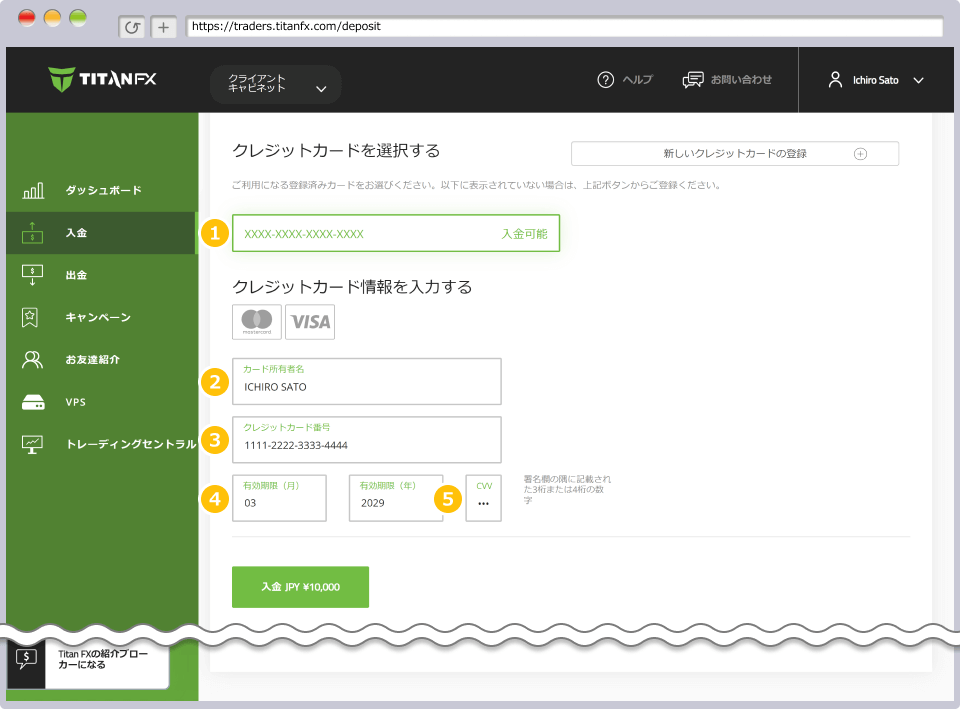Select the お友達紹介 people icon
Viewport: 960px width, 709px height.
coord(31,359)
